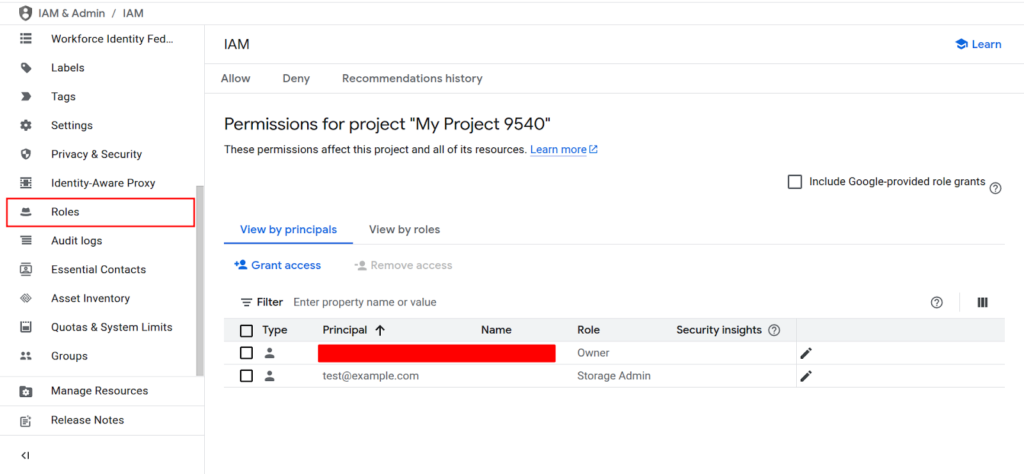Edit test@example.com with the pencil icon
This screenshot has width=1024, height=474.
pyautogui.click(x=807, y=376)
